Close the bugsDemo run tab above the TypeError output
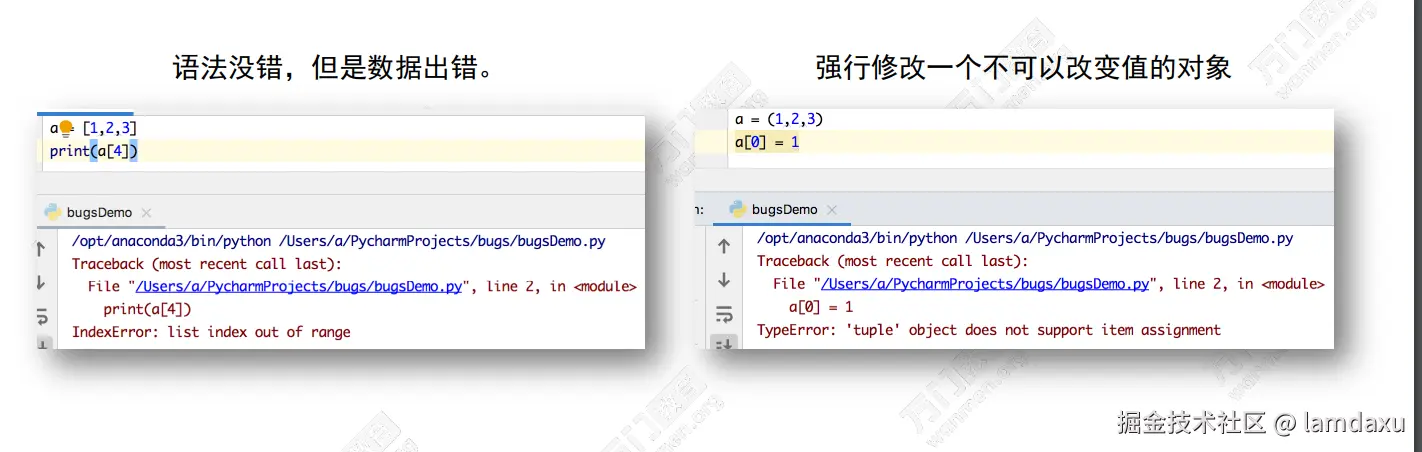This screenshot has height=452, width=1422. point(832,210)
